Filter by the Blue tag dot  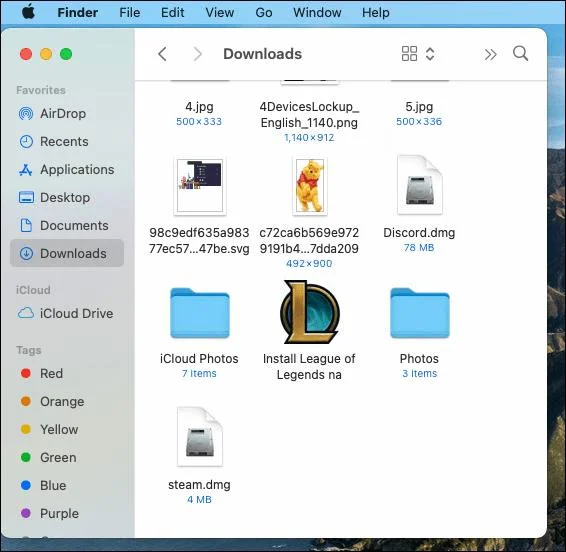(x=26, y=485)
